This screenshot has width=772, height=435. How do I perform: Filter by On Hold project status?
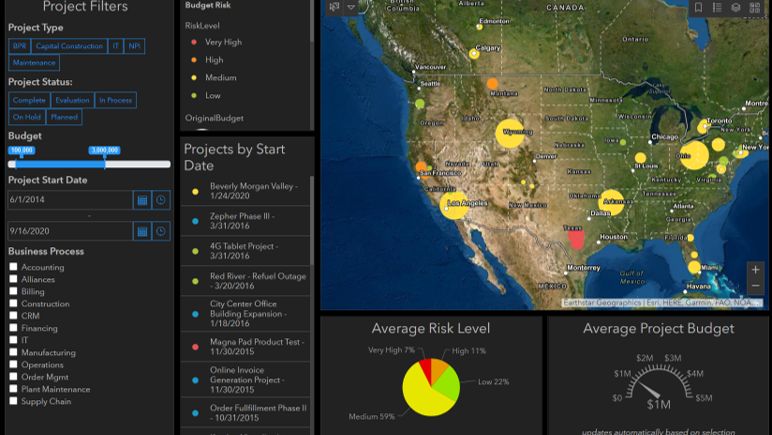(27, 117)
